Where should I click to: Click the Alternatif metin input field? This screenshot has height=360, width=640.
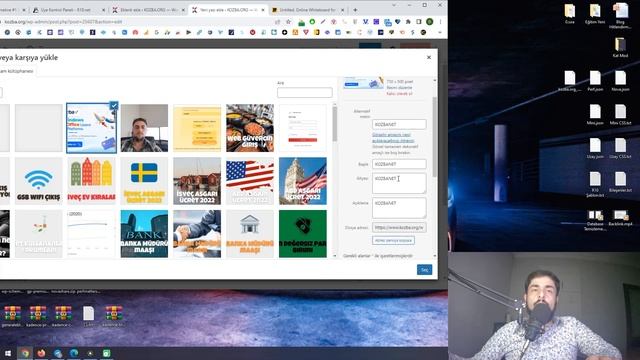pos(399,124)
